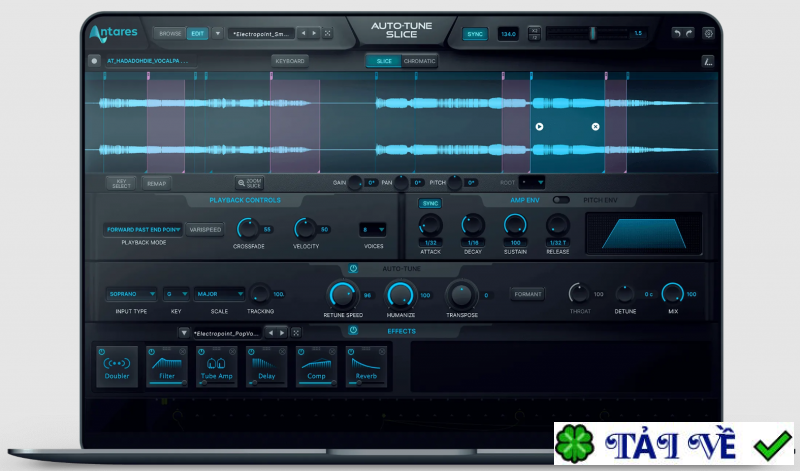Screen dimensions: 800x471
Task: Randomize the effects preset with dice icon
Action: pyautogui.click(x=296, y=333)
